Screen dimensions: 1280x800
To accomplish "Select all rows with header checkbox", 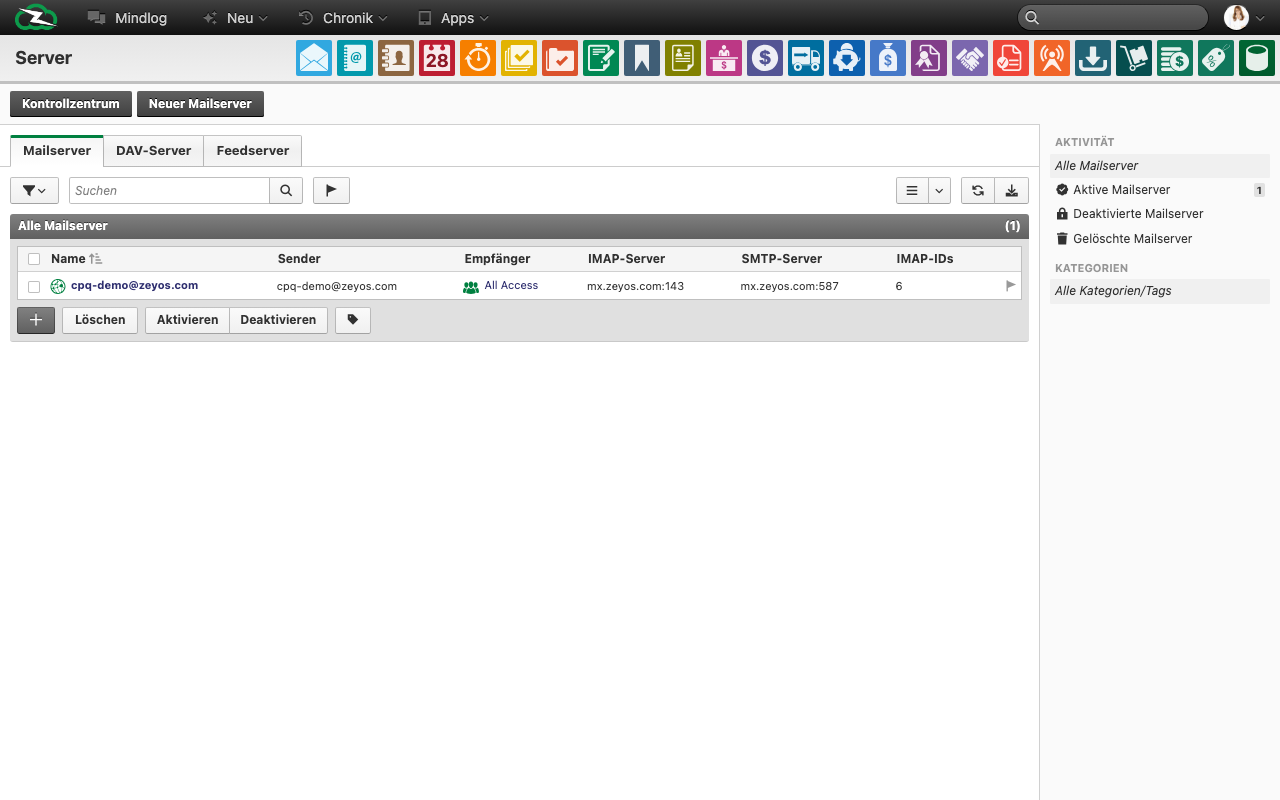I will (34, 259).
